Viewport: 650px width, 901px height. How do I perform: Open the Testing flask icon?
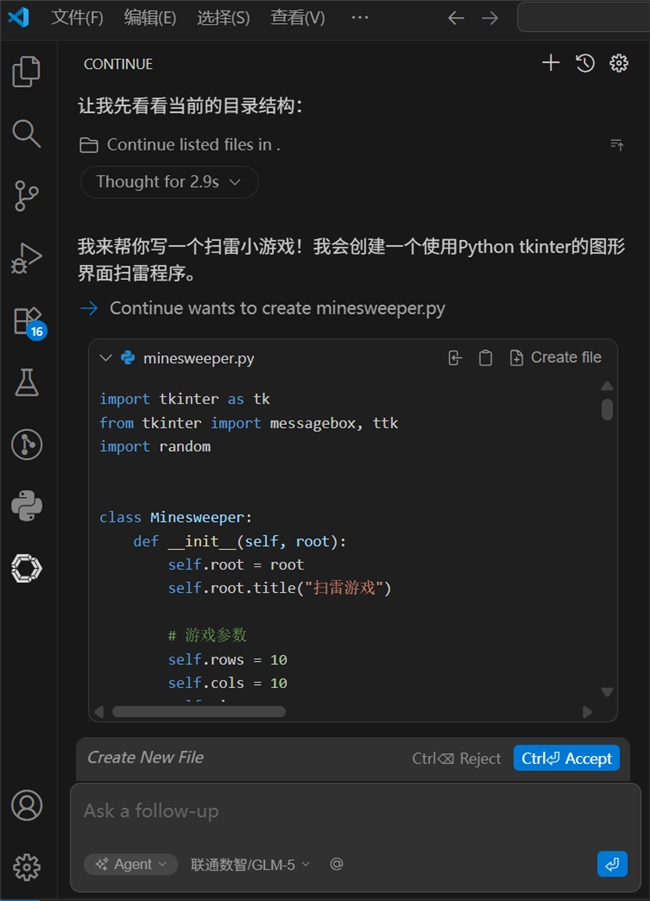pos(27,381)
